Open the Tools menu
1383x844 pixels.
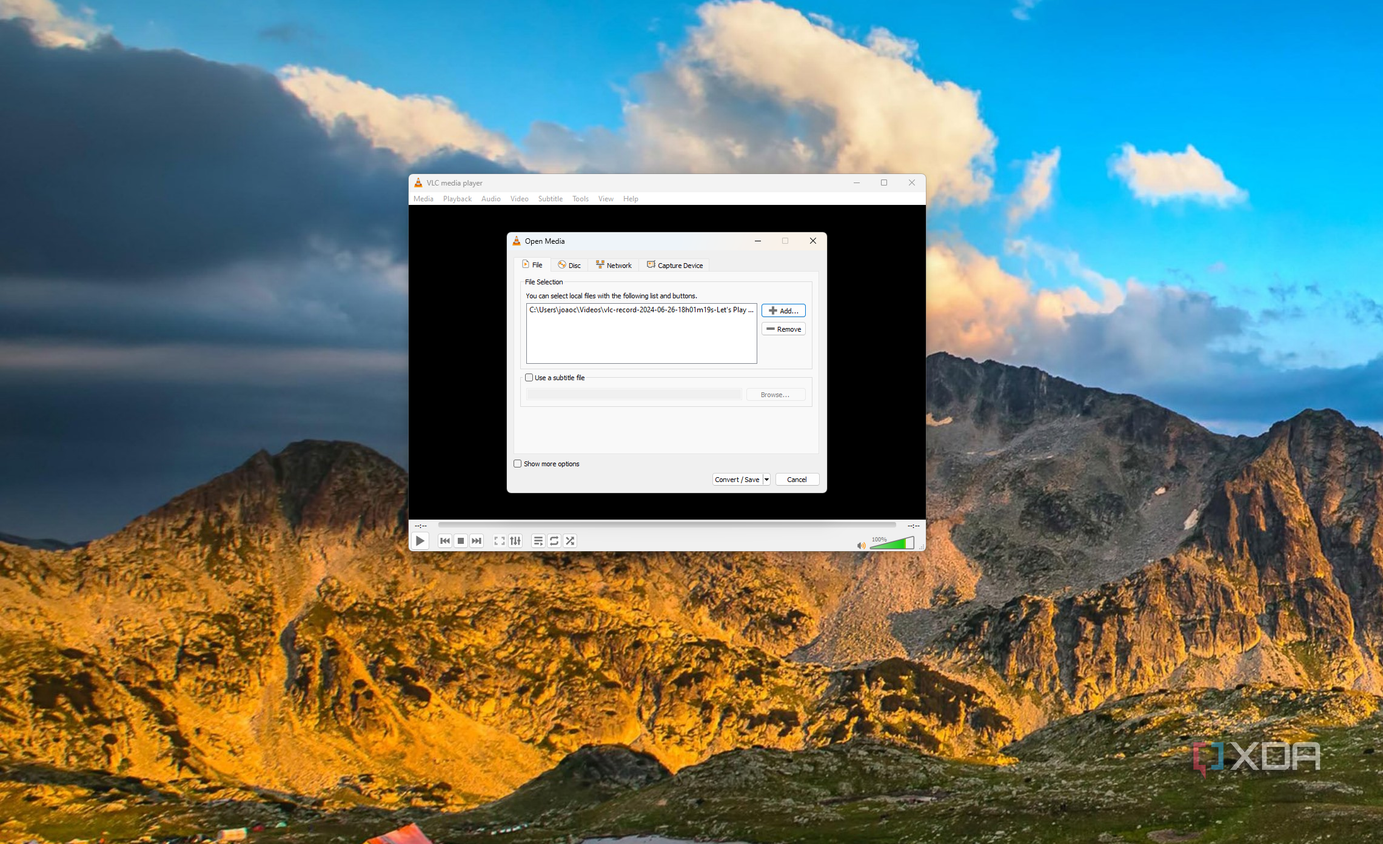click(580, 199)
